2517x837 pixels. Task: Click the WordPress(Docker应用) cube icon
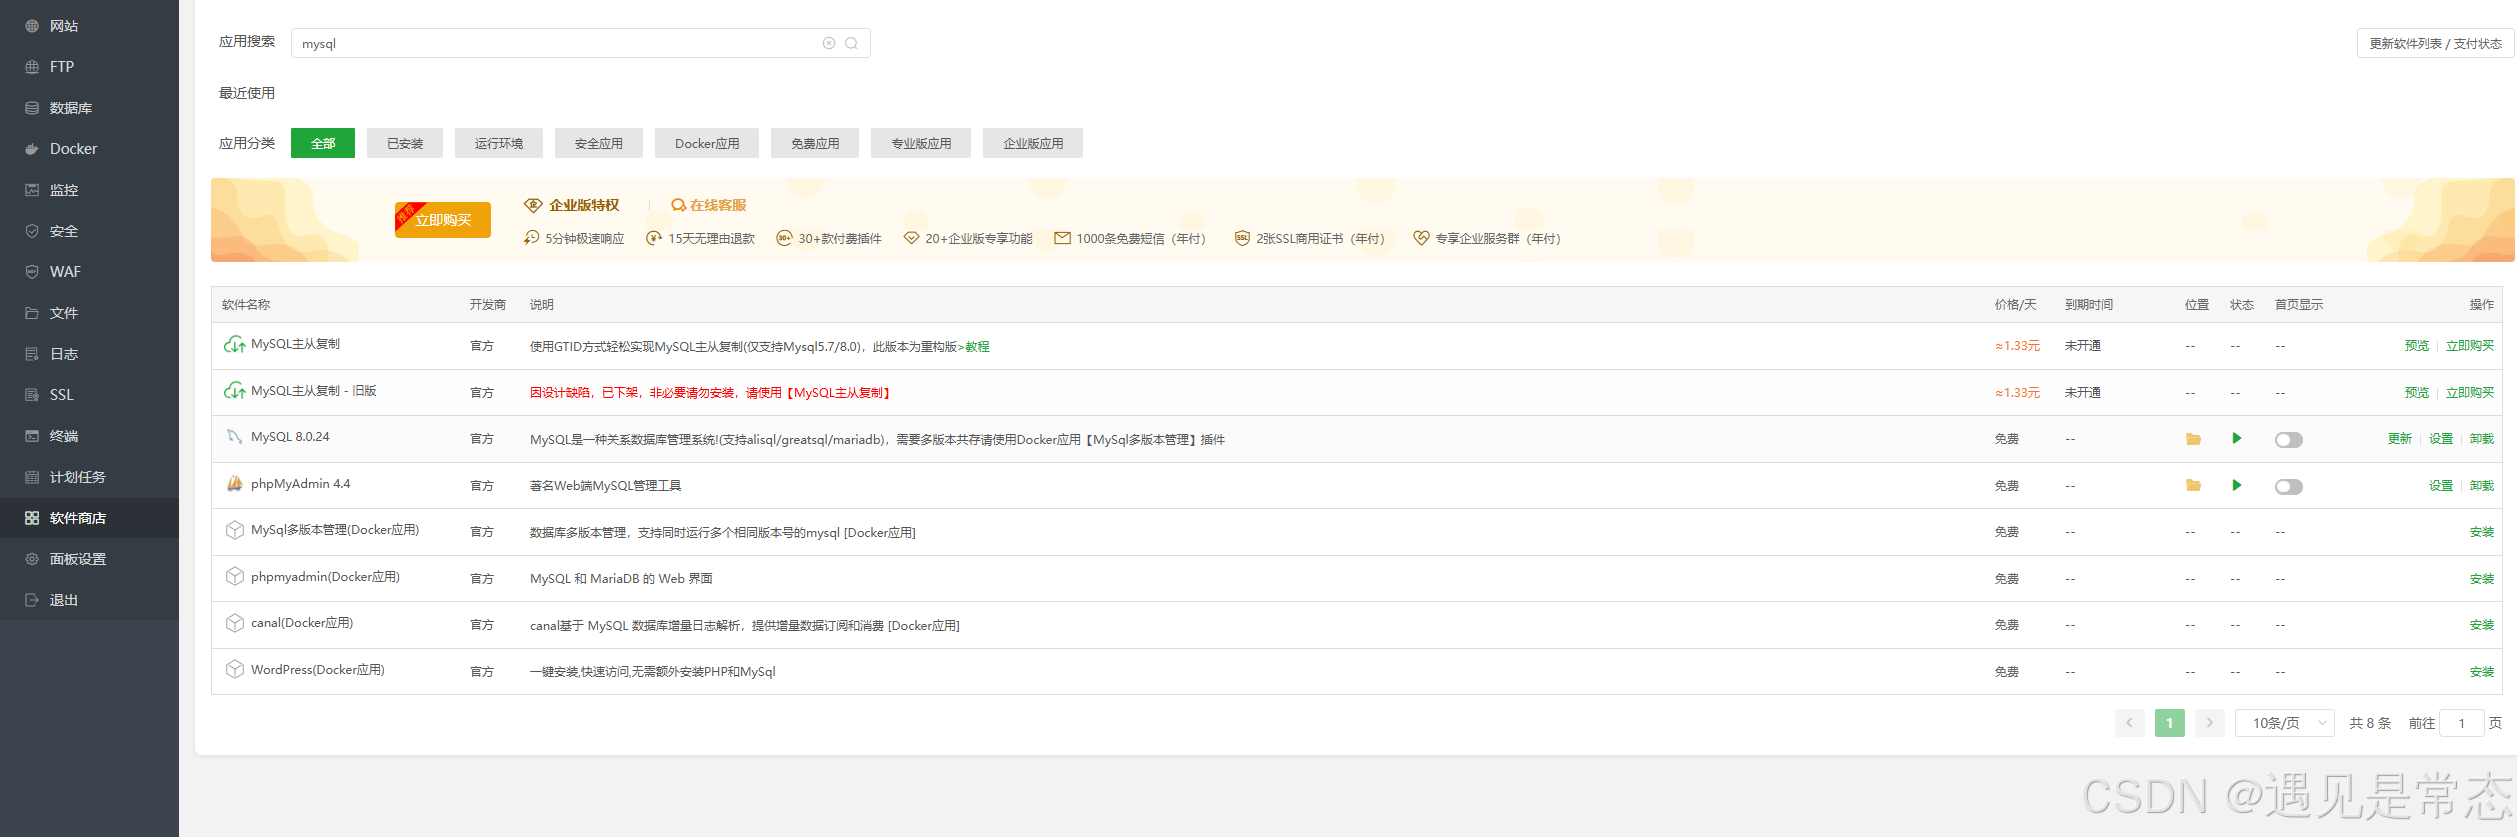click(x=234, y=670)
